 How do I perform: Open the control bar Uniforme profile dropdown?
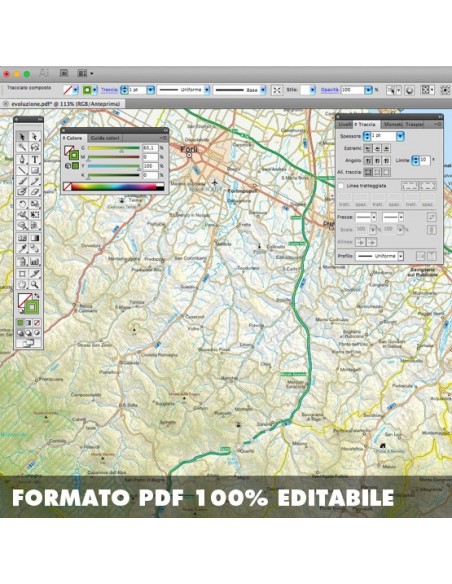[x=207, y=90]
